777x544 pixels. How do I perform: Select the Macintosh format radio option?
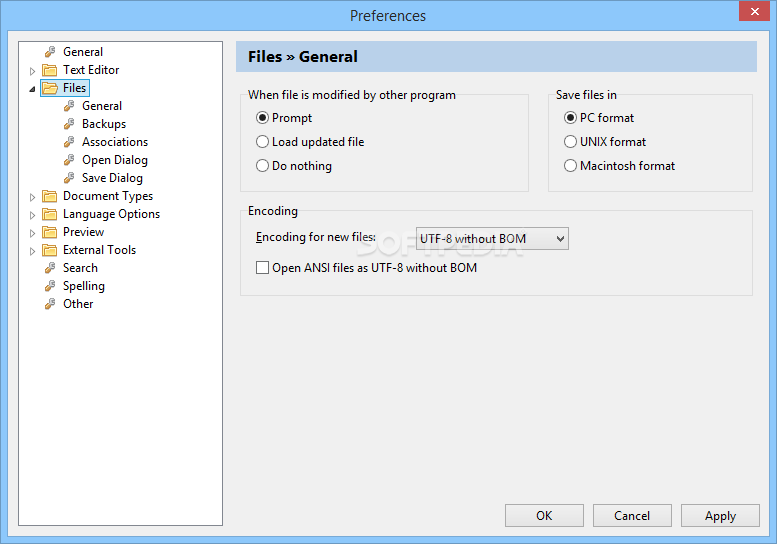coord(571,166)
